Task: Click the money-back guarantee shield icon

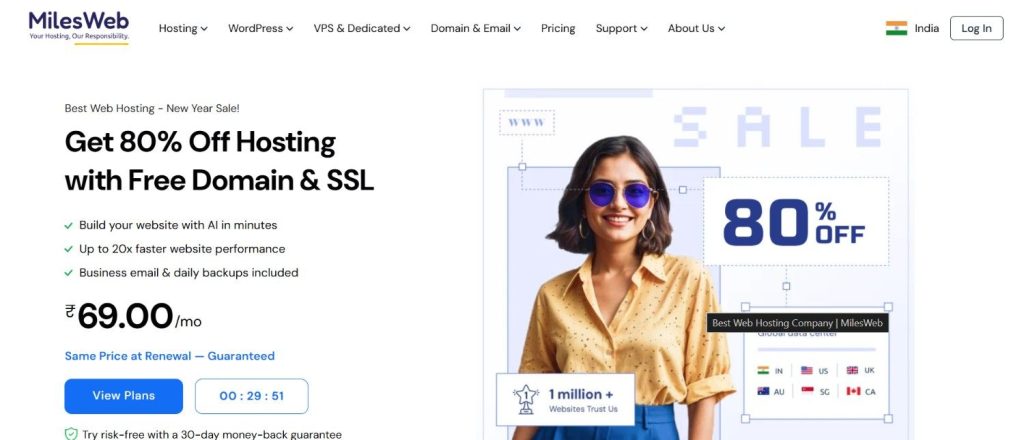Action: coord(71,434)
